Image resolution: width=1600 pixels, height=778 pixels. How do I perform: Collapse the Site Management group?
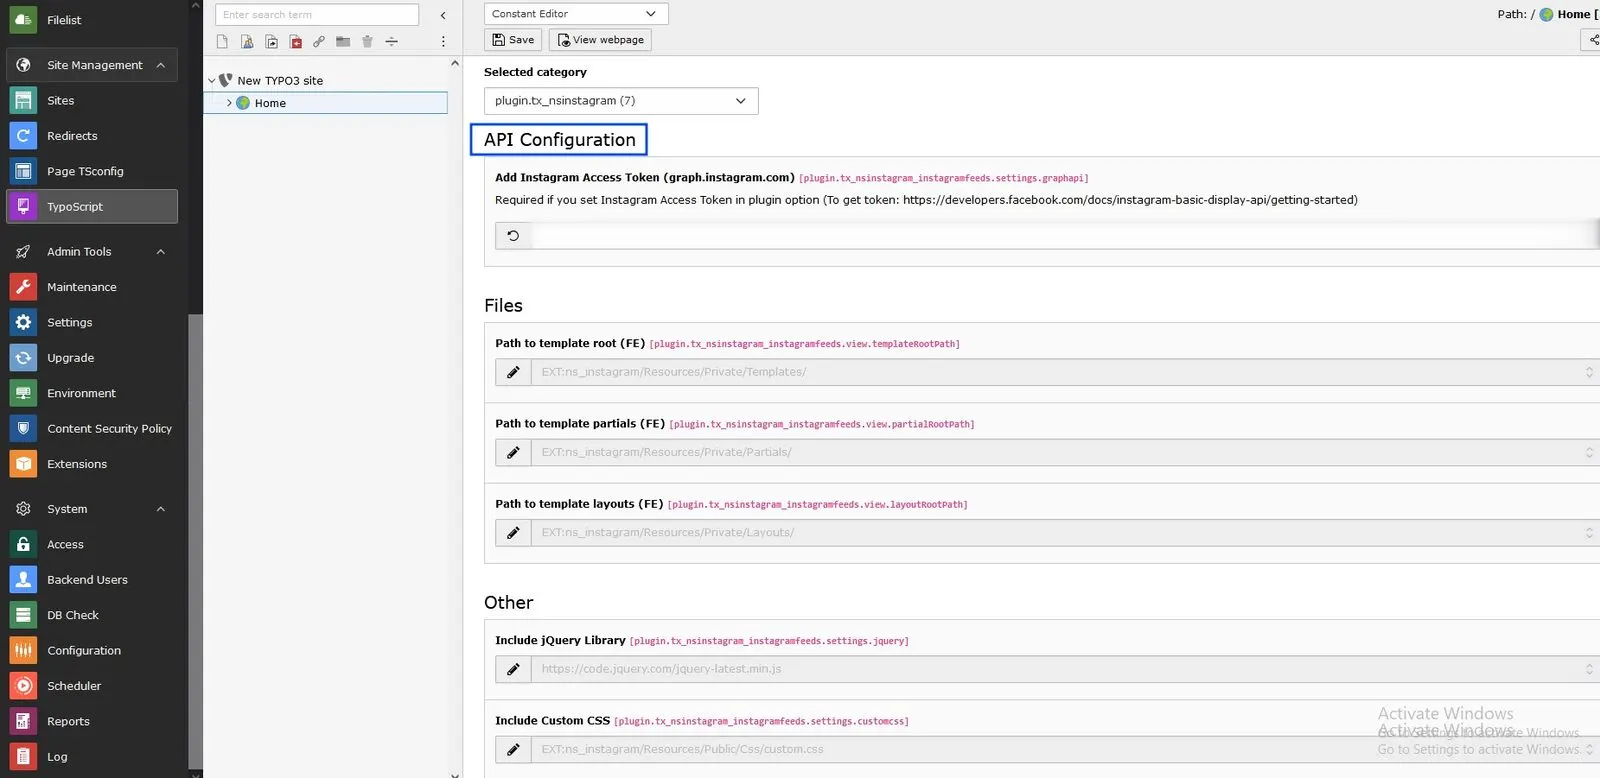pos(160,65)
